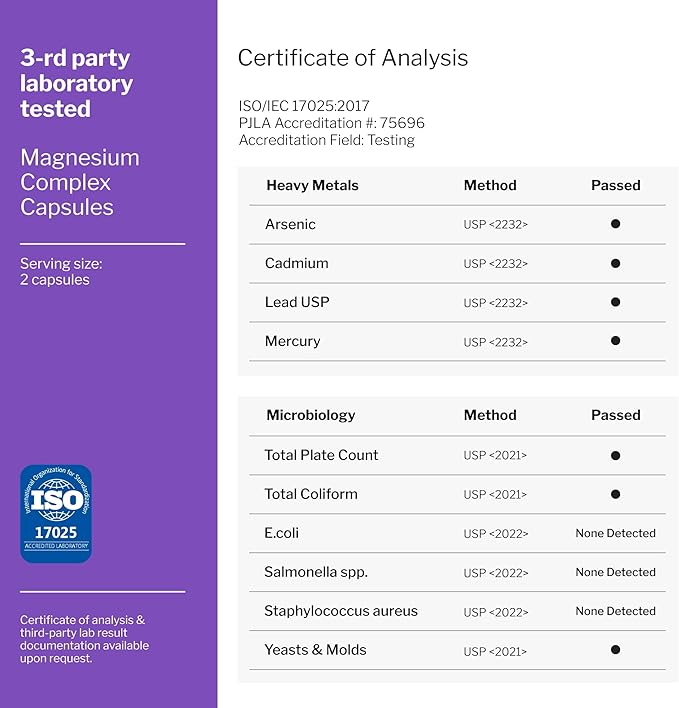Click the documentation available upon request note
This screenshot has height=708, width=679.
[84, 639]
